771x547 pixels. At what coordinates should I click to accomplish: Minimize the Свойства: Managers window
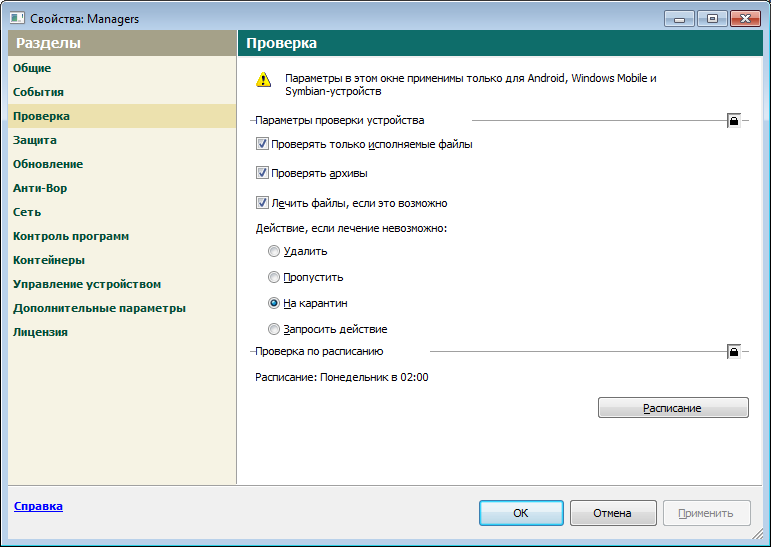[x=680, y=19]
